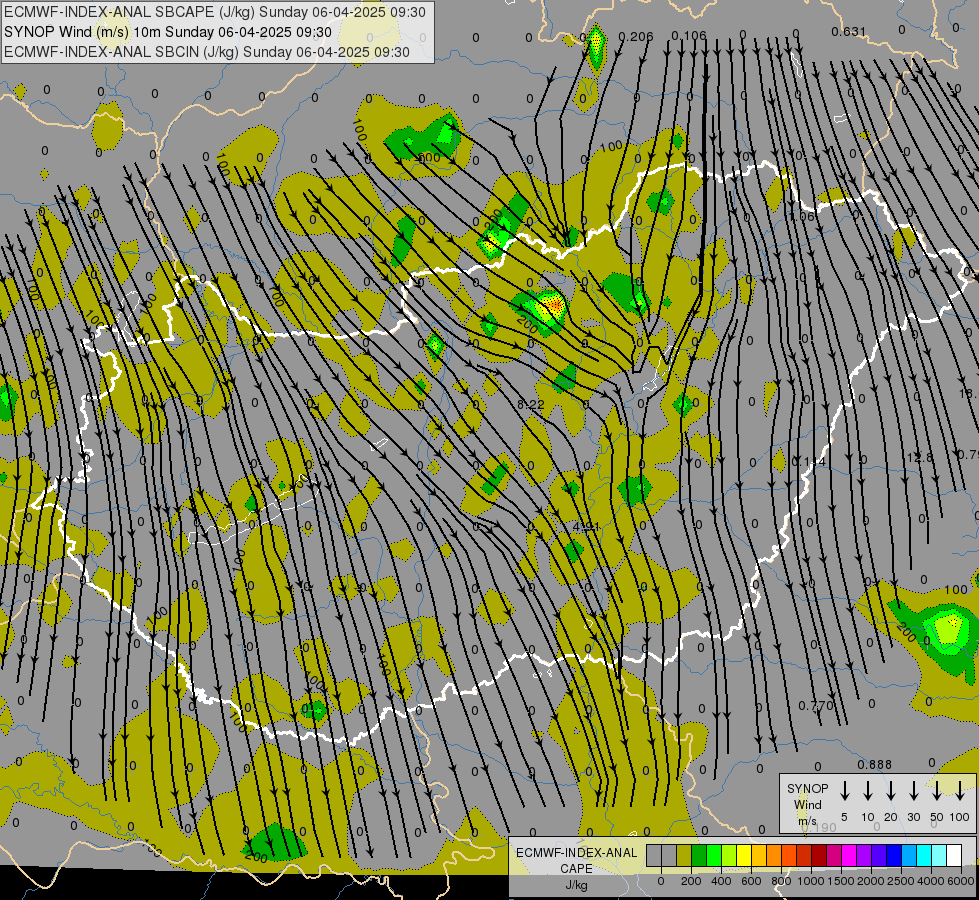Pick the olive swatch in CAPE legend
979x900 pixels.
(684, 856)
